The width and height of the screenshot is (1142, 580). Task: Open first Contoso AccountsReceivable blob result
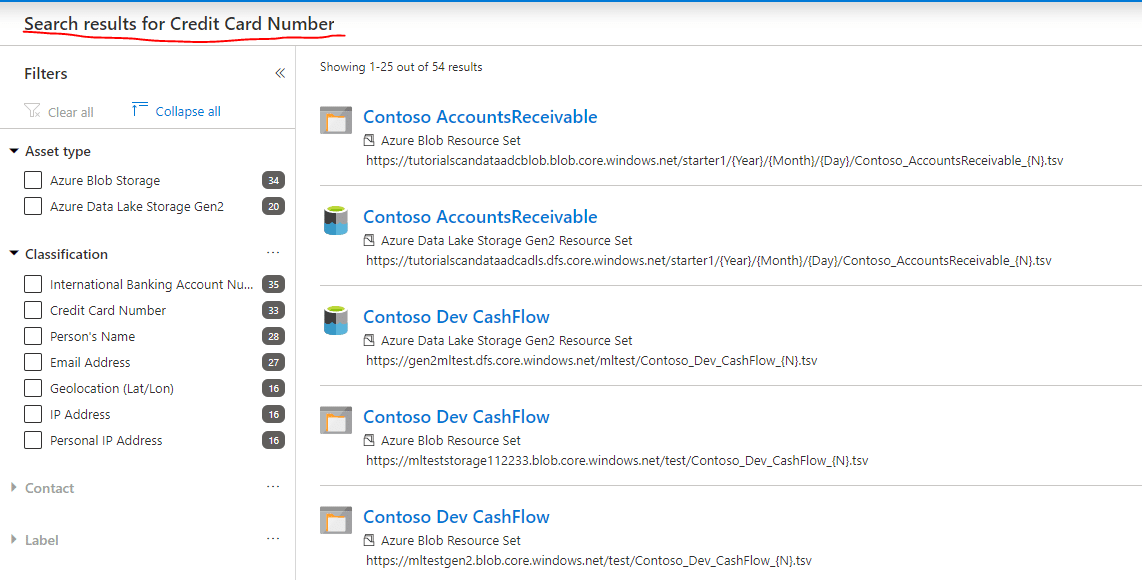click(x=480, y=117)
